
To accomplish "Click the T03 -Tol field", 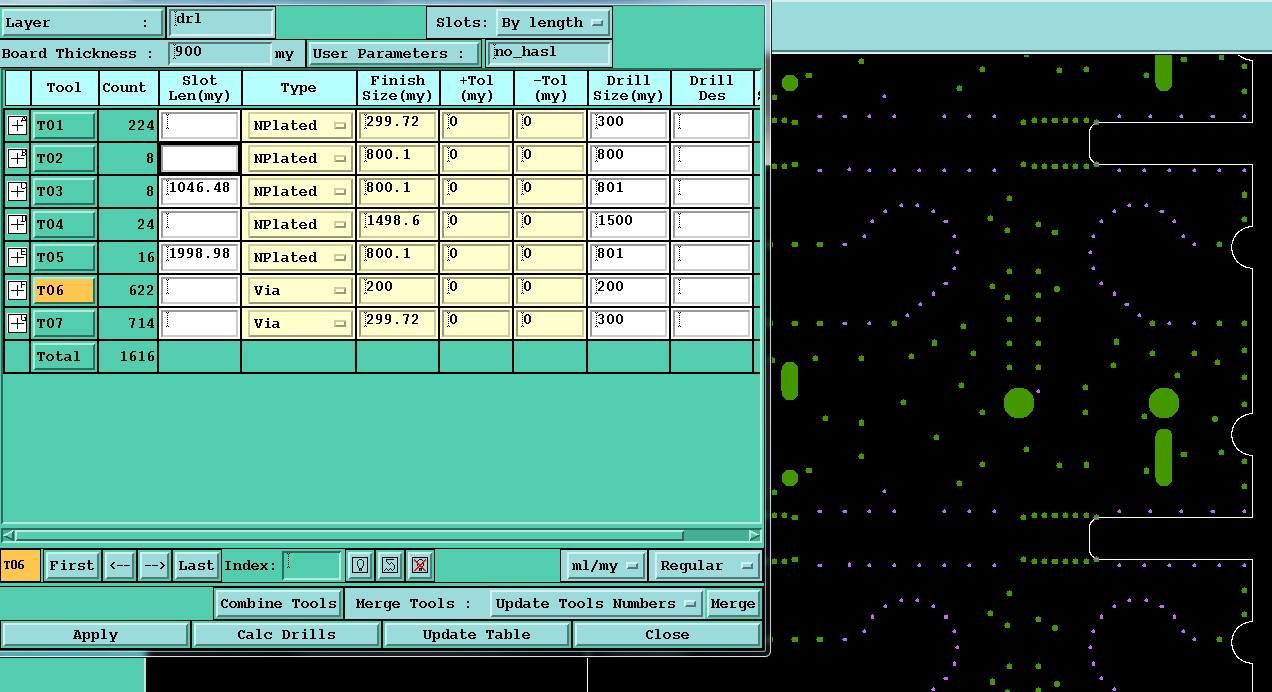I will pyautogui.click(x=551, y=191).
